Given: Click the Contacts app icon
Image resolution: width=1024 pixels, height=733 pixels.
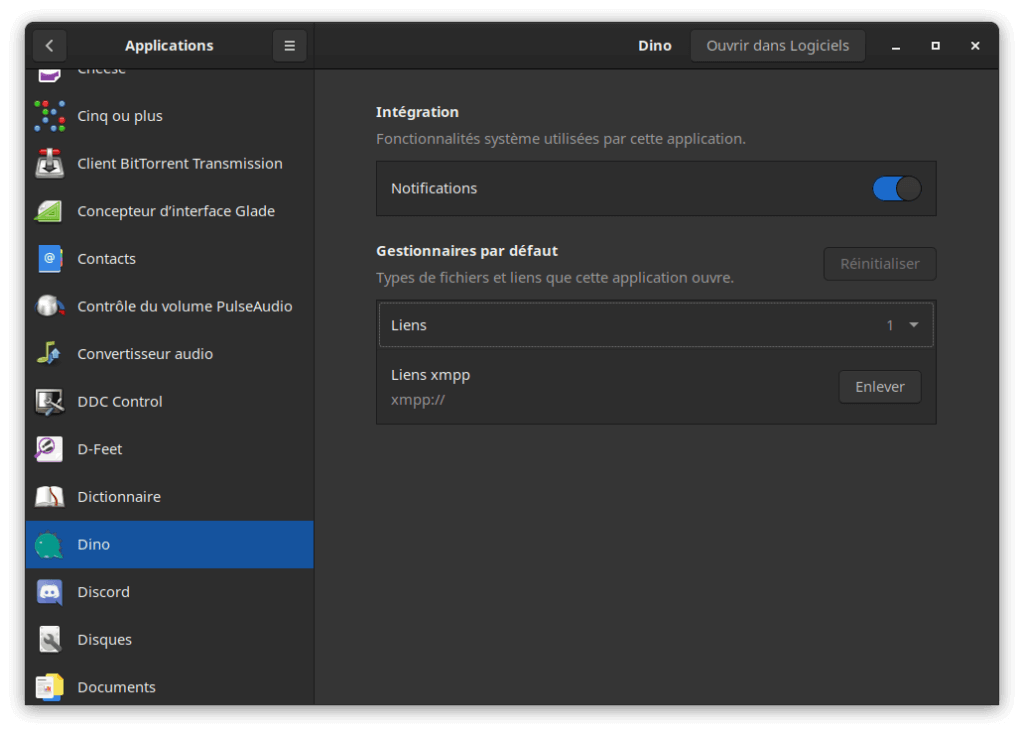Looking at the screenshot, I should tap(50, 259).
